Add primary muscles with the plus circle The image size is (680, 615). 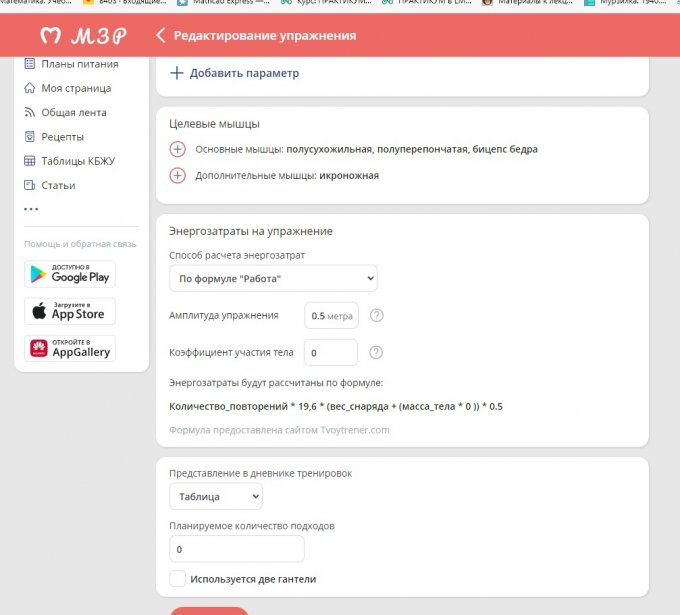[178, 149]
